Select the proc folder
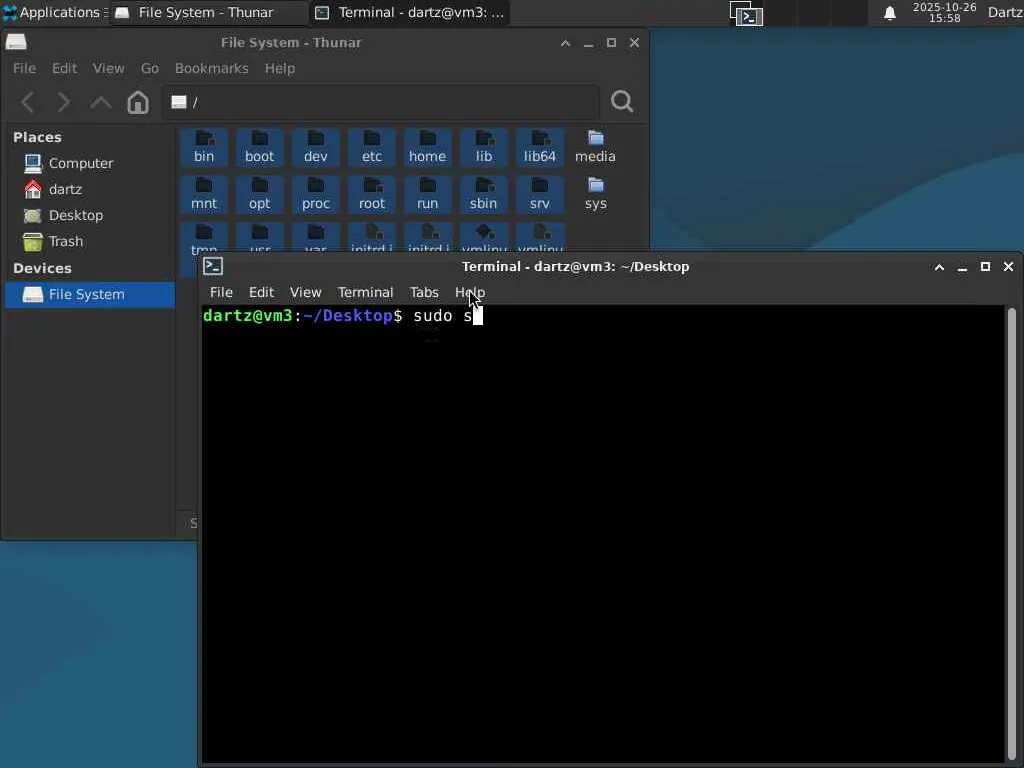 click(x=315, y=194)
